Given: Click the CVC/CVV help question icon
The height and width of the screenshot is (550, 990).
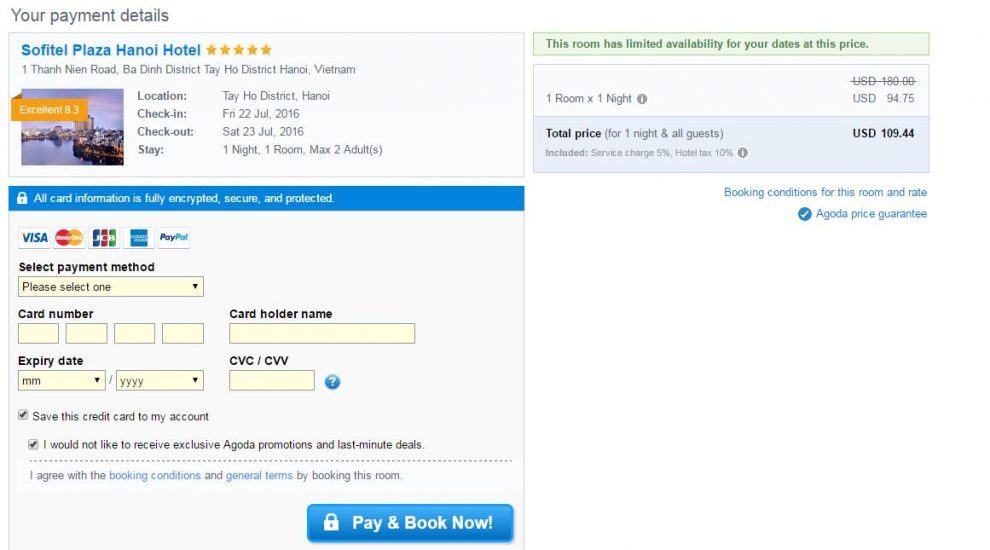Looking at the screenshot, I should [x=333, y=381].
